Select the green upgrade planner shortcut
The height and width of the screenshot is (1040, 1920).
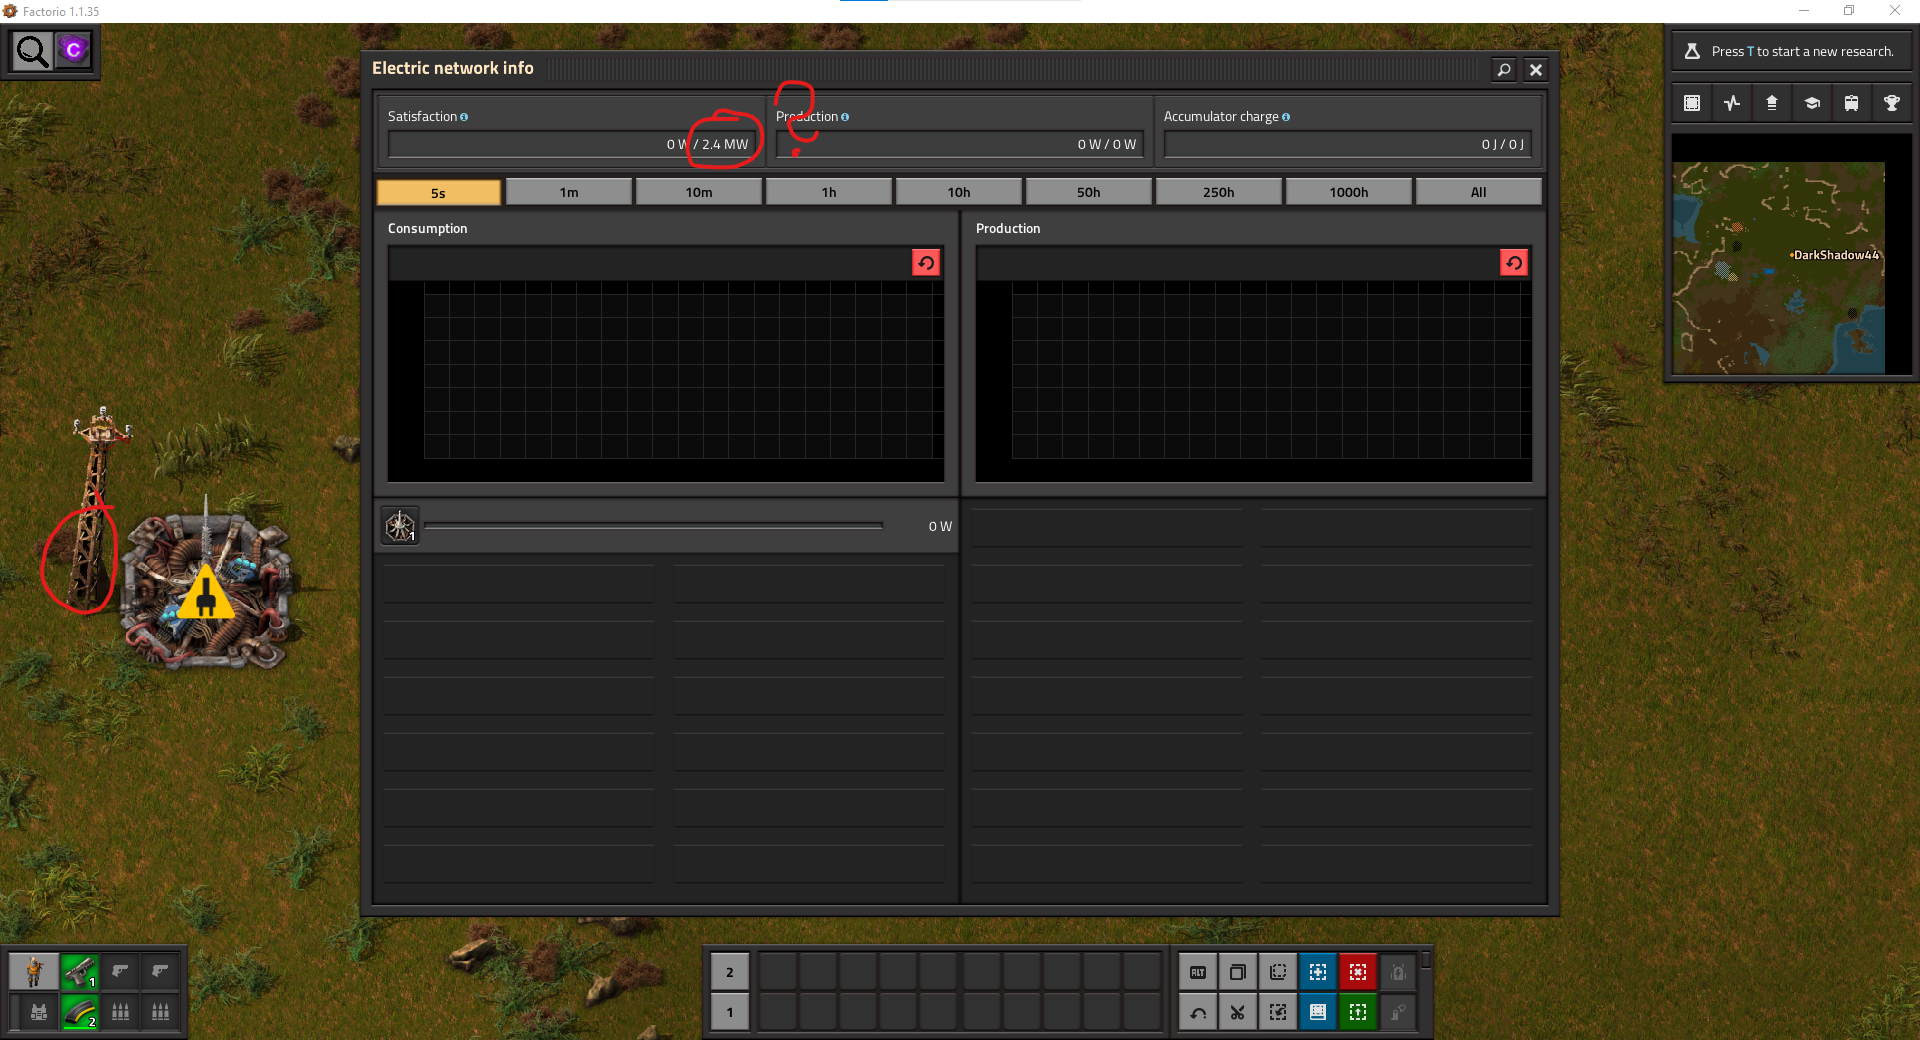1358,1012
